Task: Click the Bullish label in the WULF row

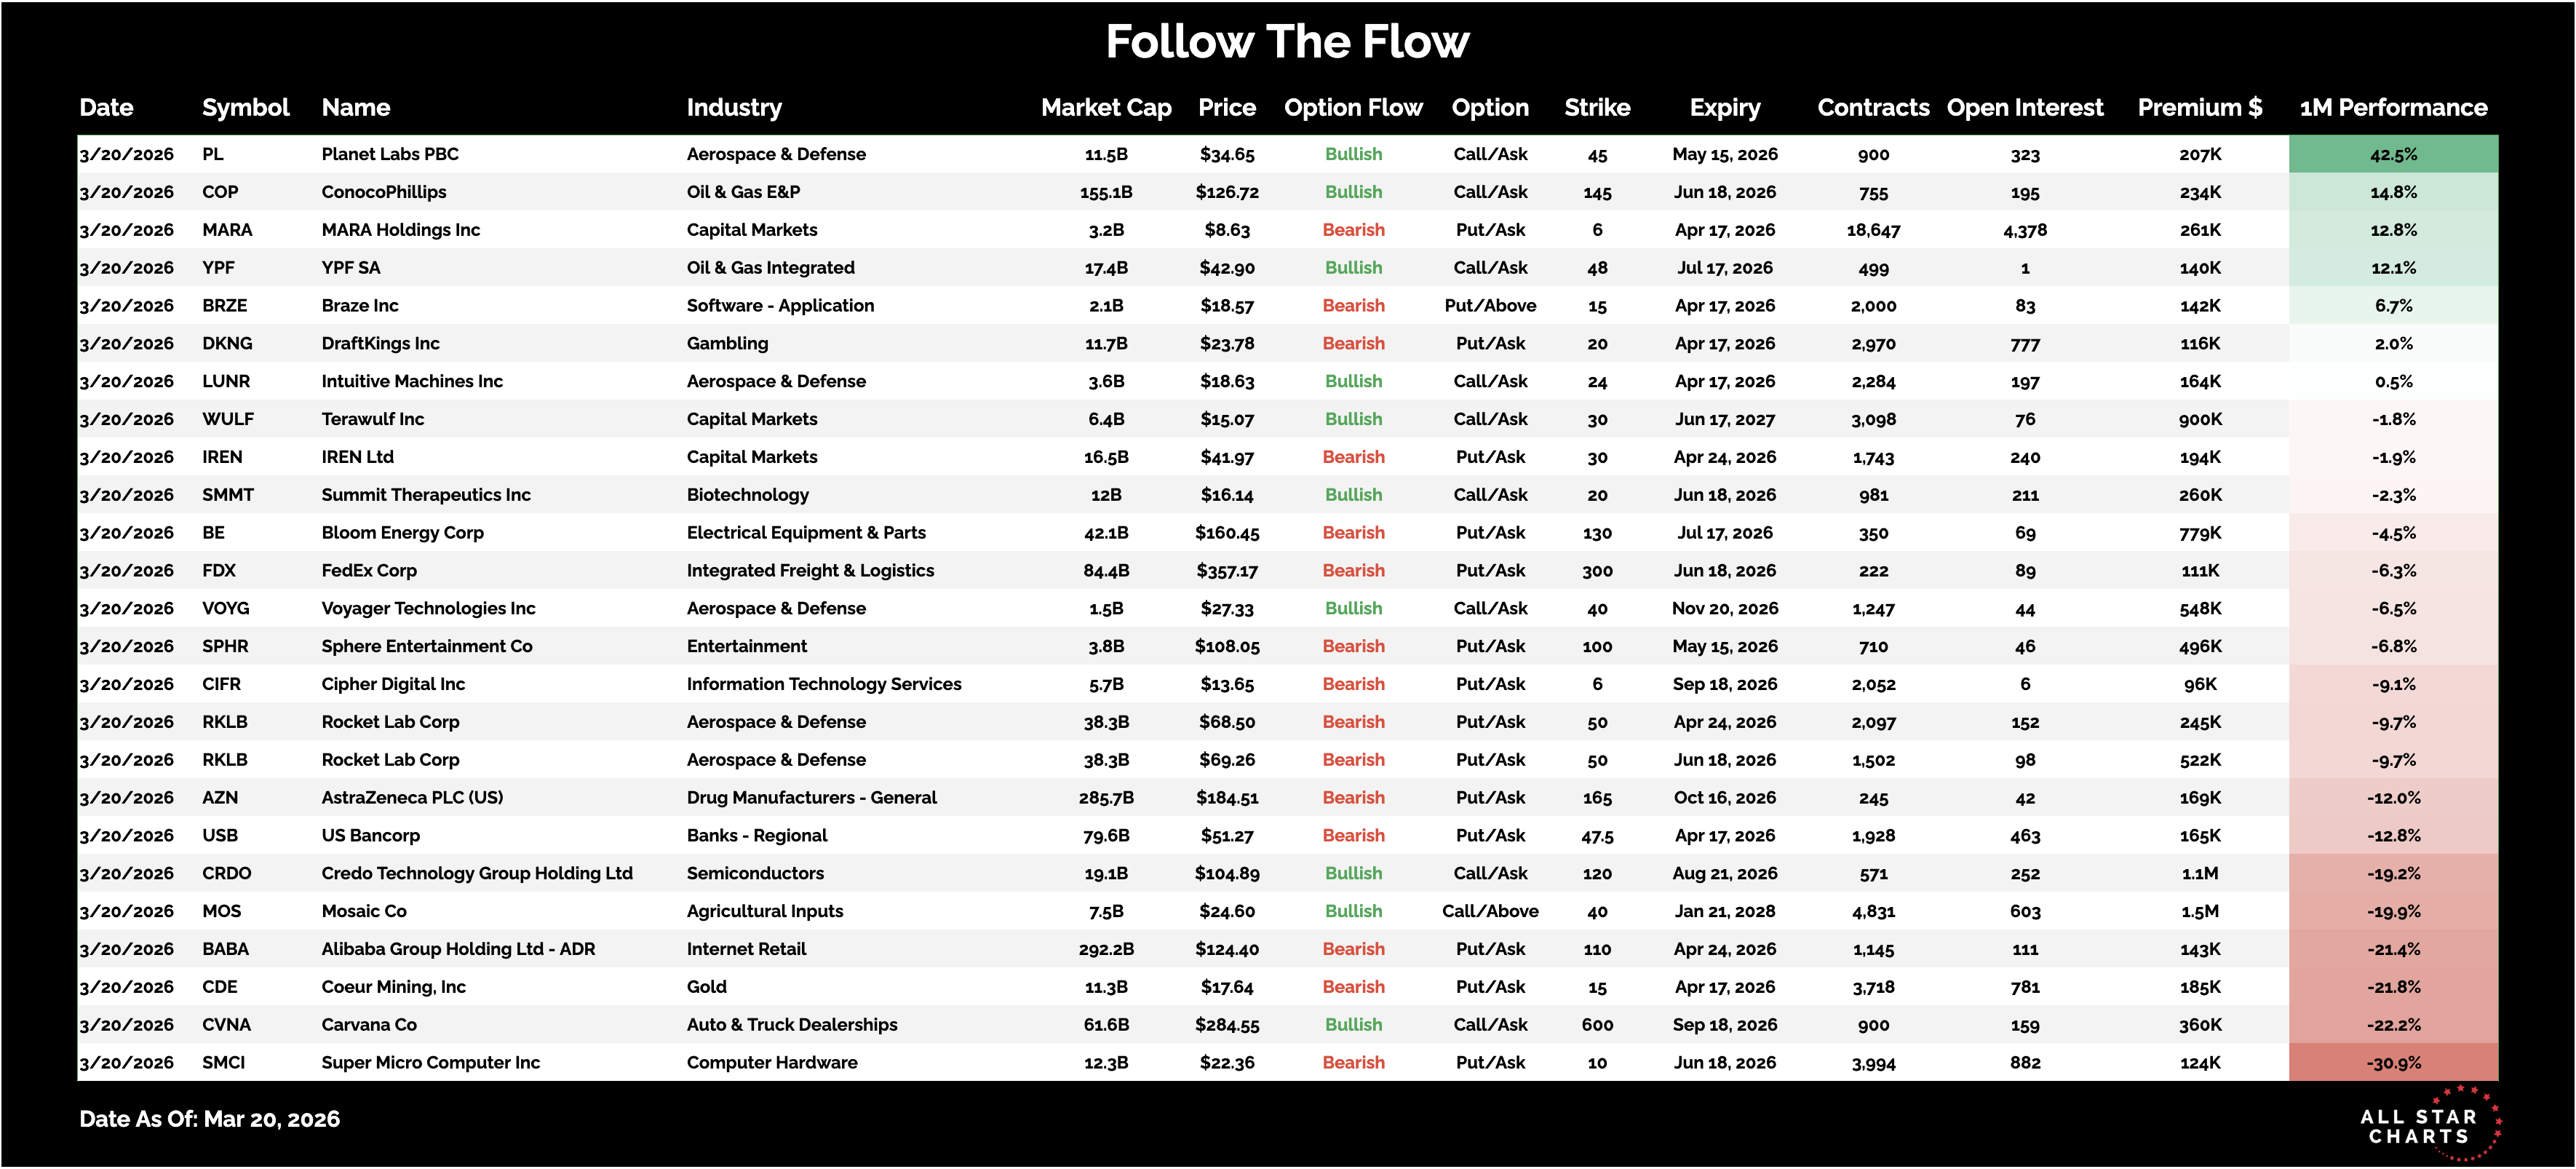Action: tap(1353, 420)
